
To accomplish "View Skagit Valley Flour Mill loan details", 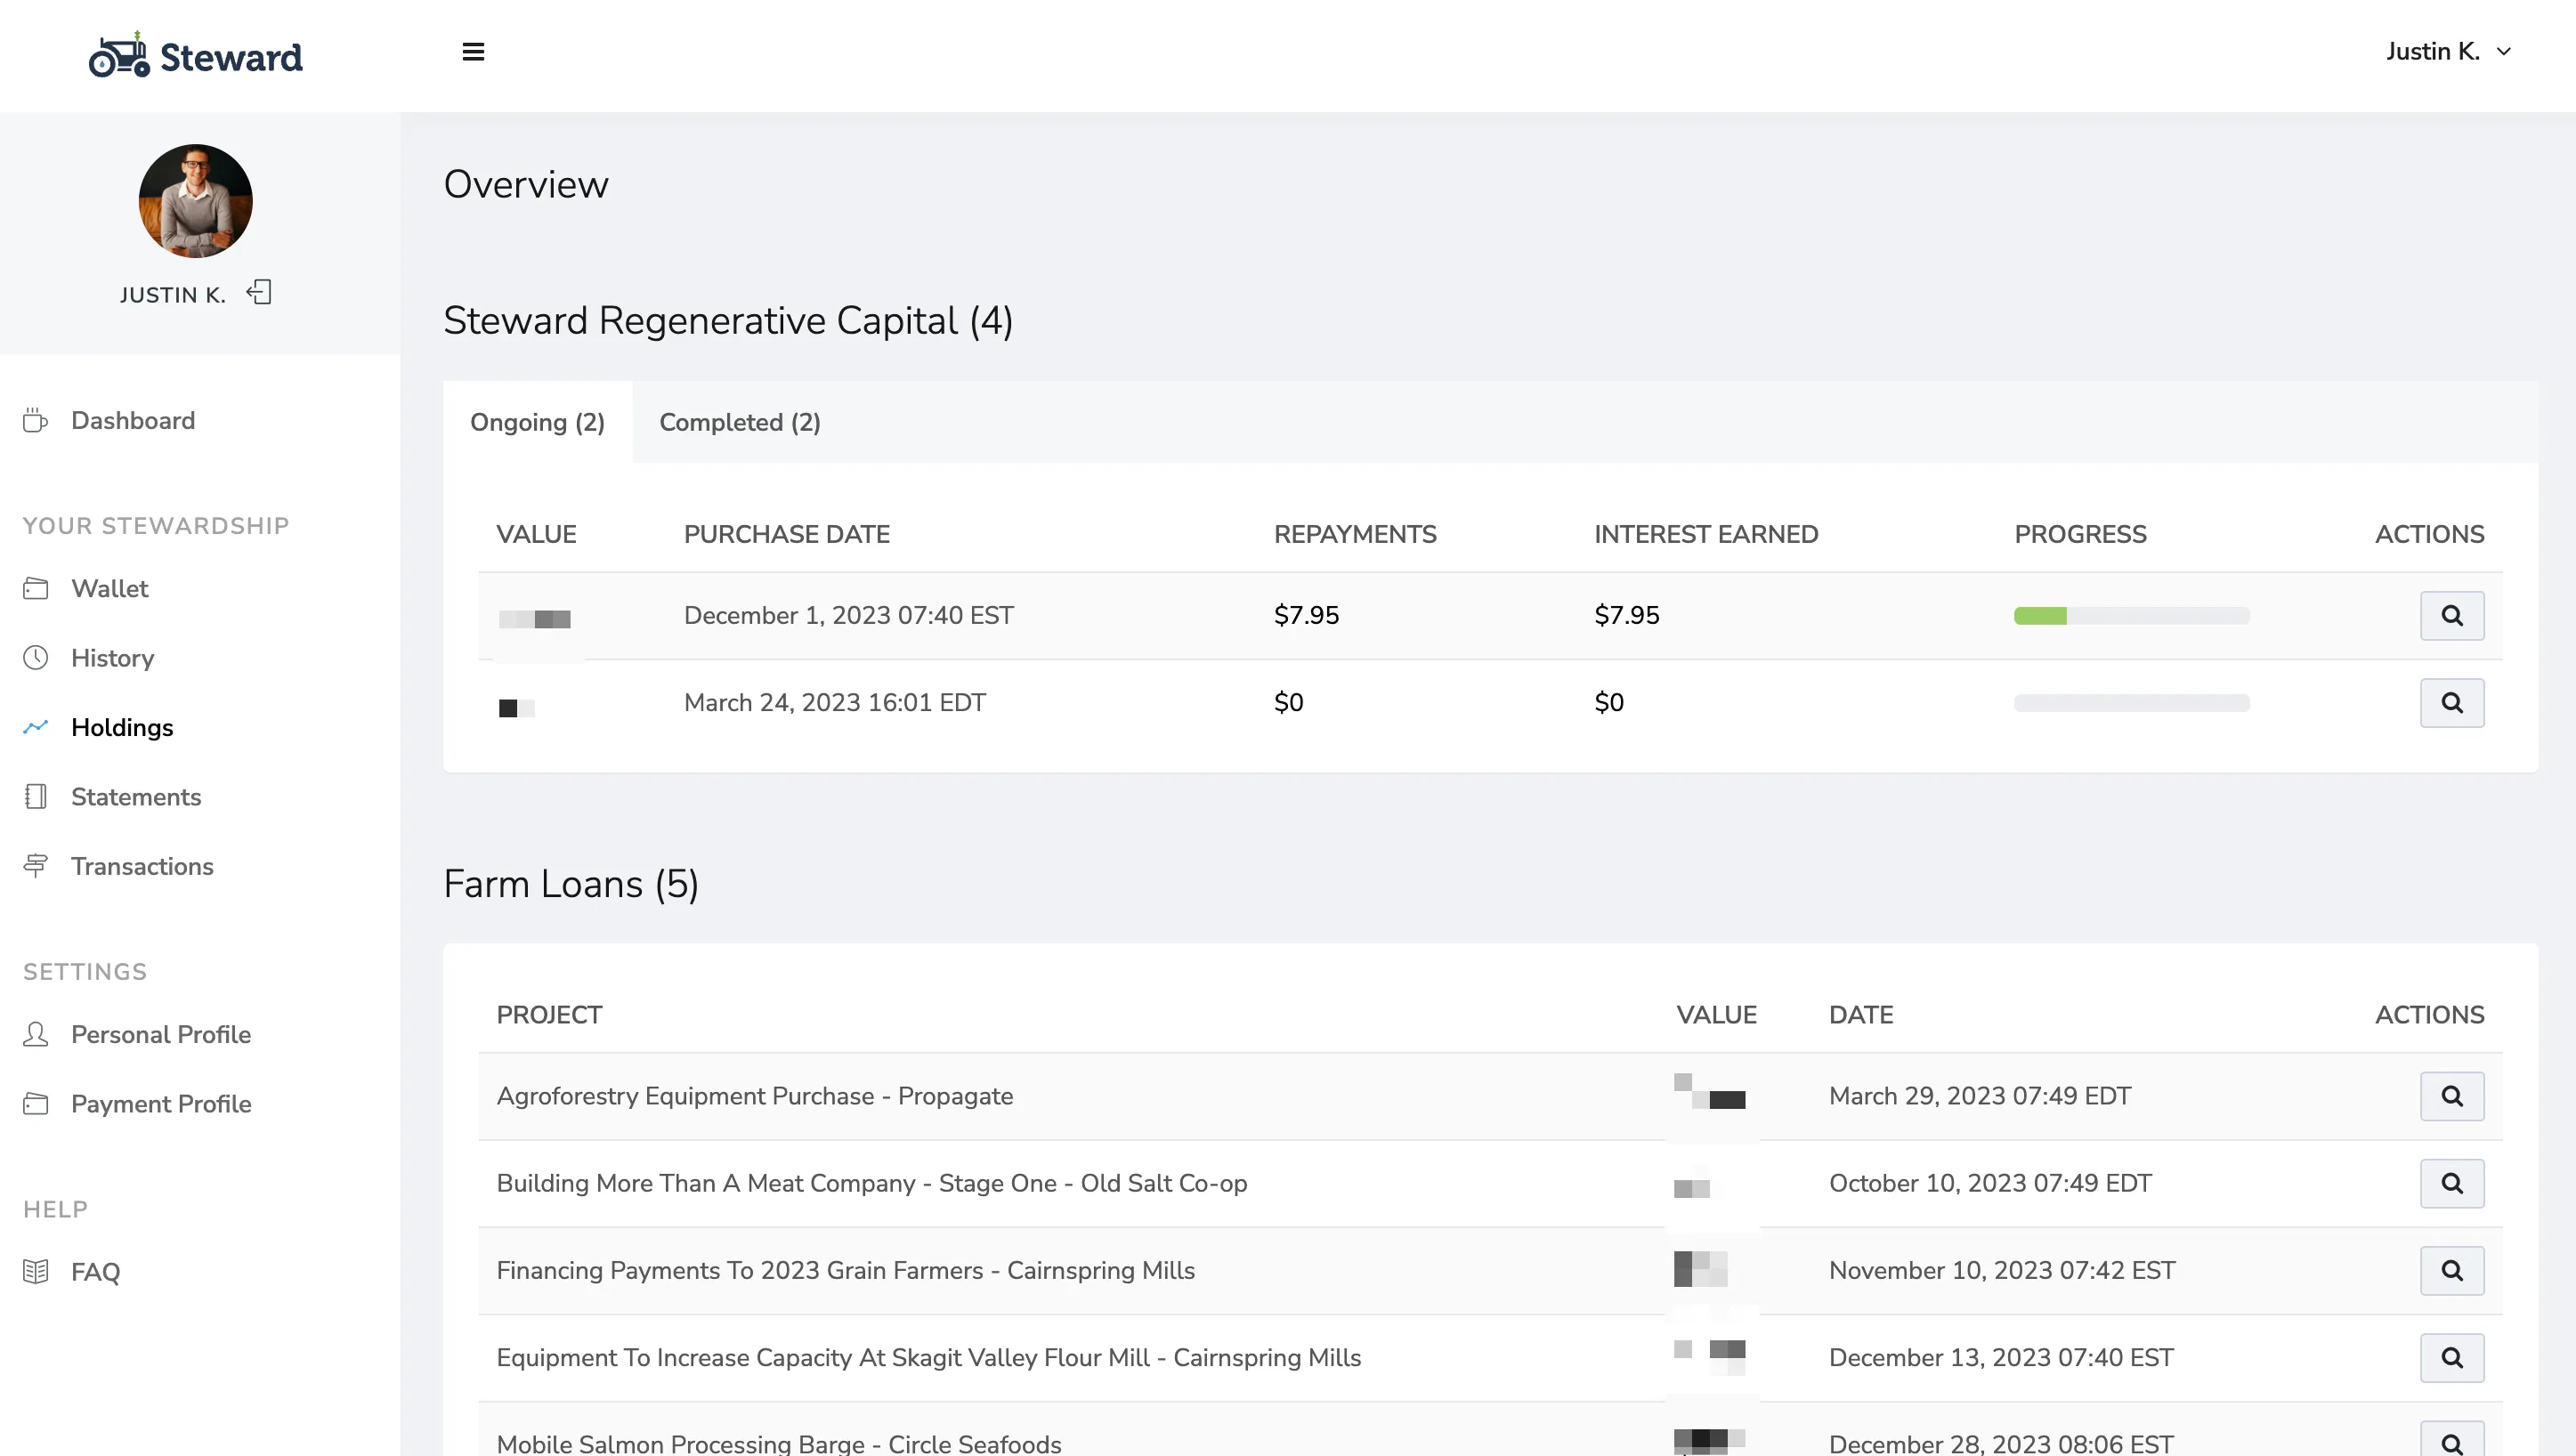I will pos(2451,1357).
